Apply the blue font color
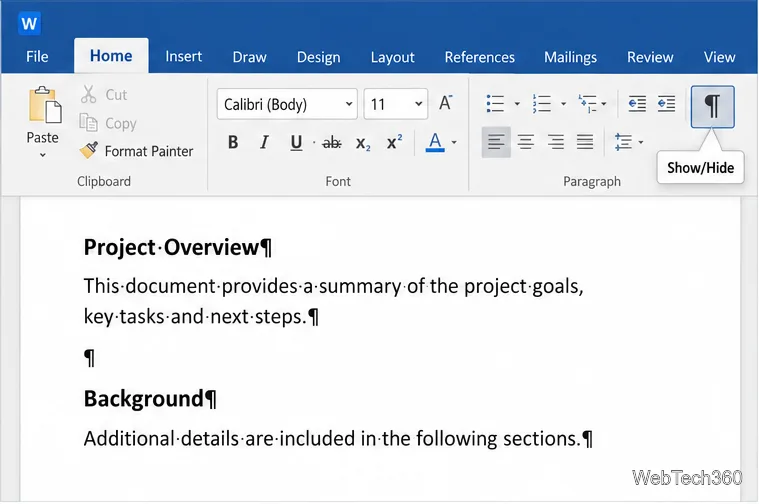 pyautogui.click(x=435, y=142)
